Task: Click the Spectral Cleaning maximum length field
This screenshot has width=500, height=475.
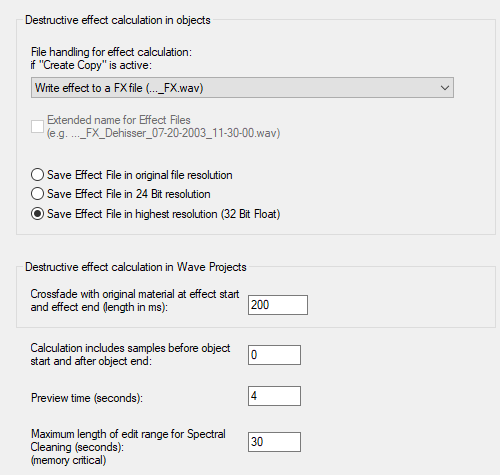Action: pos(274,442)
